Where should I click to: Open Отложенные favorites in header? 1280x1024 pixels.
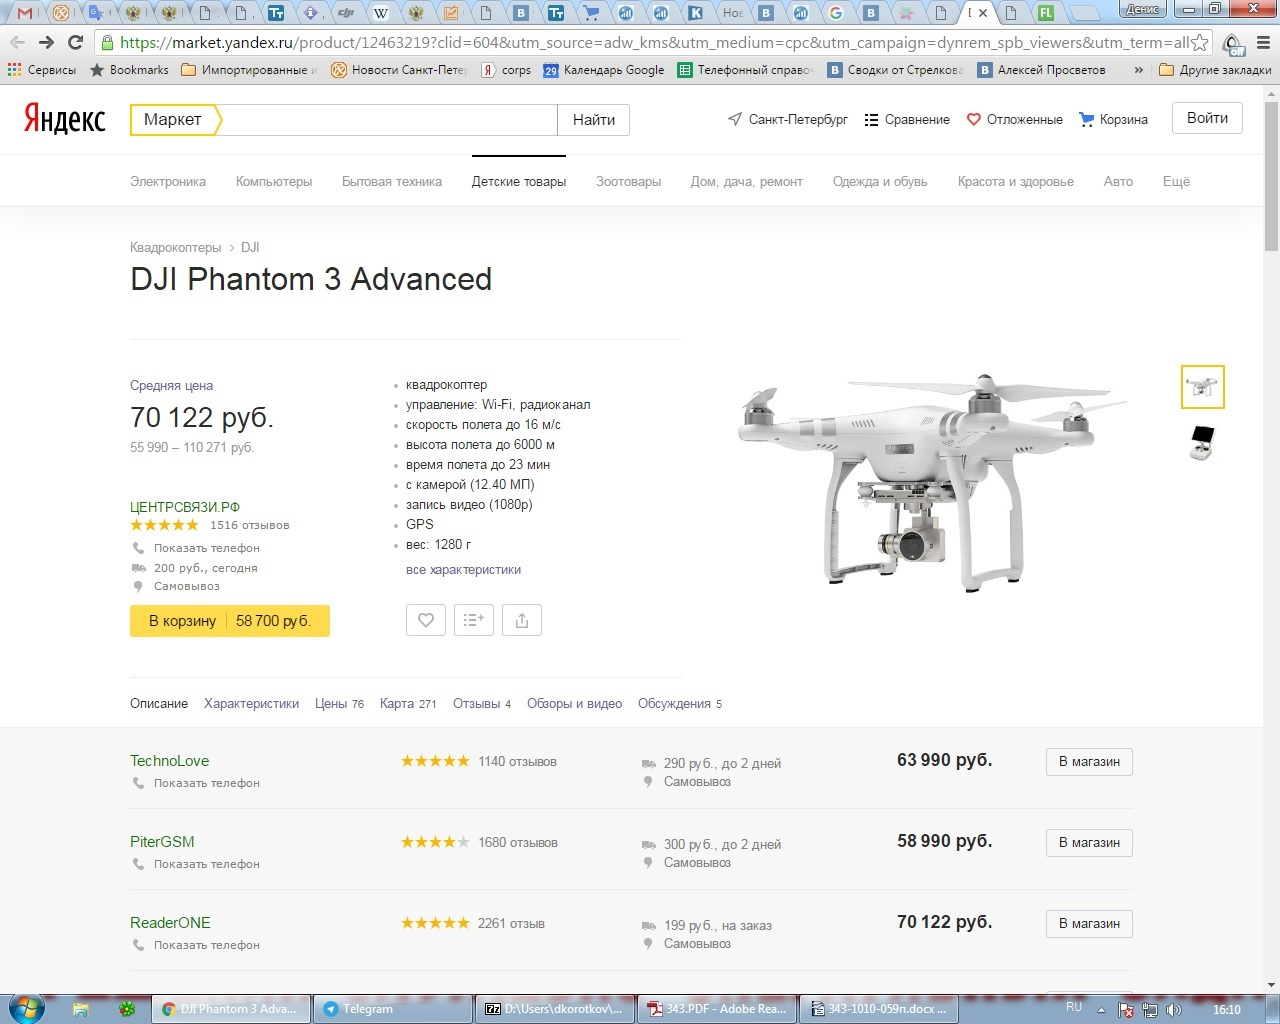pyautogui.click(x=1014, y=119)
